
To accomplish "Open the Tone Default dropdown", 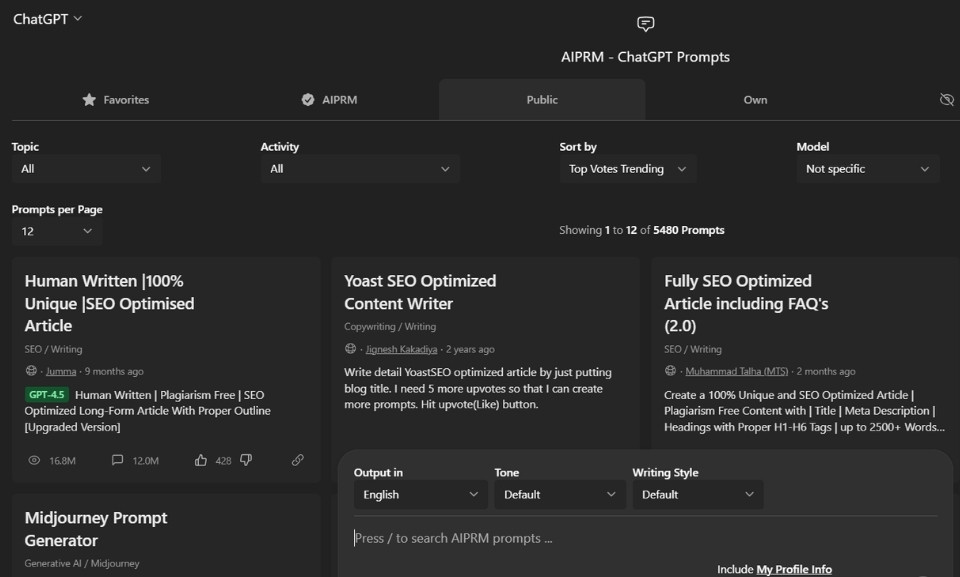I will tap(560, 494).
